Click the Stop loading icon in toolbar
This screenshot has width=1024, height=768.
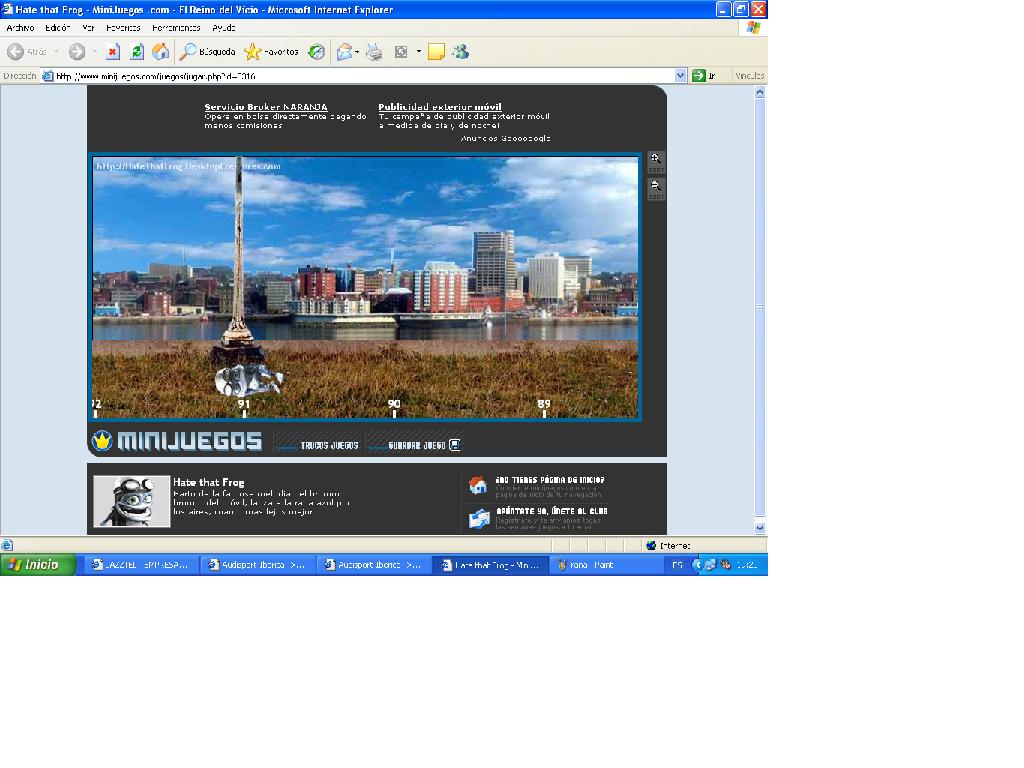tap(113, 52)
